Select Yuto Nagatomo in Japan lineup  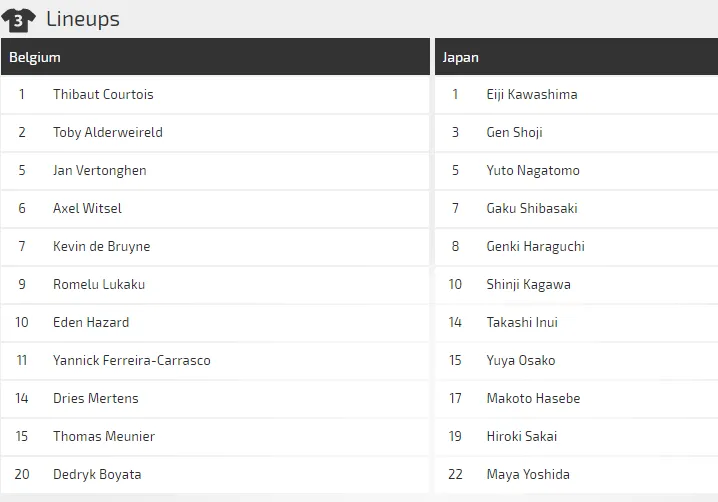tap(533, 171)
